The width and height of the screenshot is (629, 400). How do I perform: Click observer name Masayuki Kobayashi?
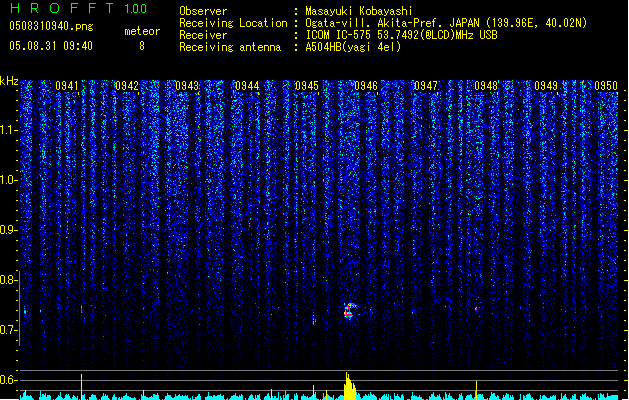(359, 11)
